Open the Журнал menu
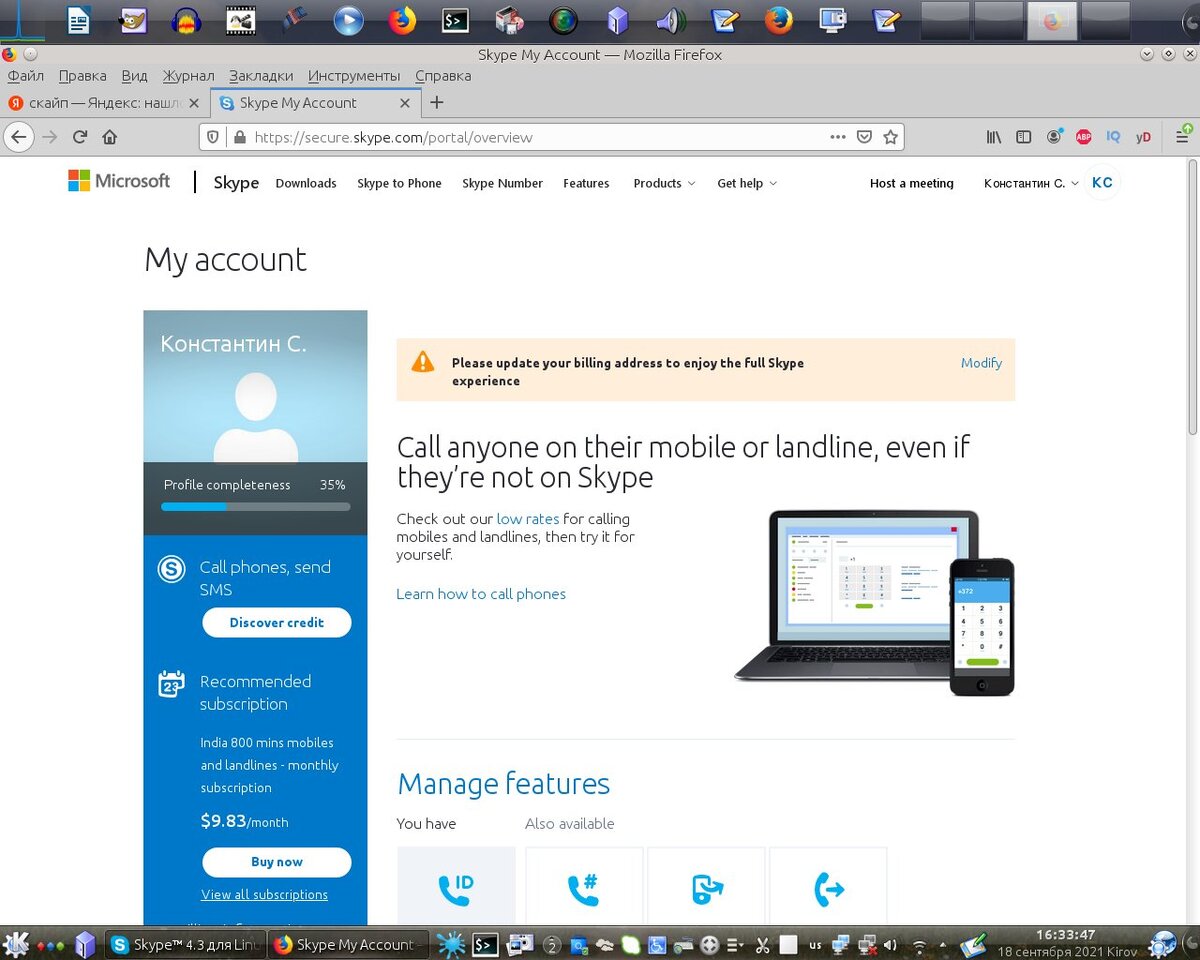This screenshot has width=1200, height=960. (189, 75)
